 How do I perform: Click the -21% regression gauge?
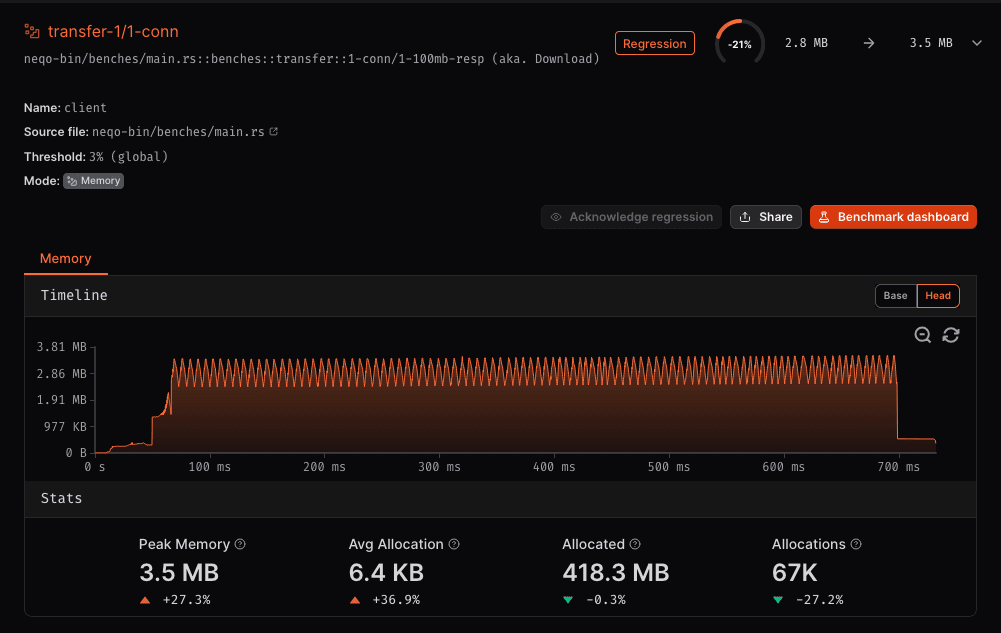[739, 42]
